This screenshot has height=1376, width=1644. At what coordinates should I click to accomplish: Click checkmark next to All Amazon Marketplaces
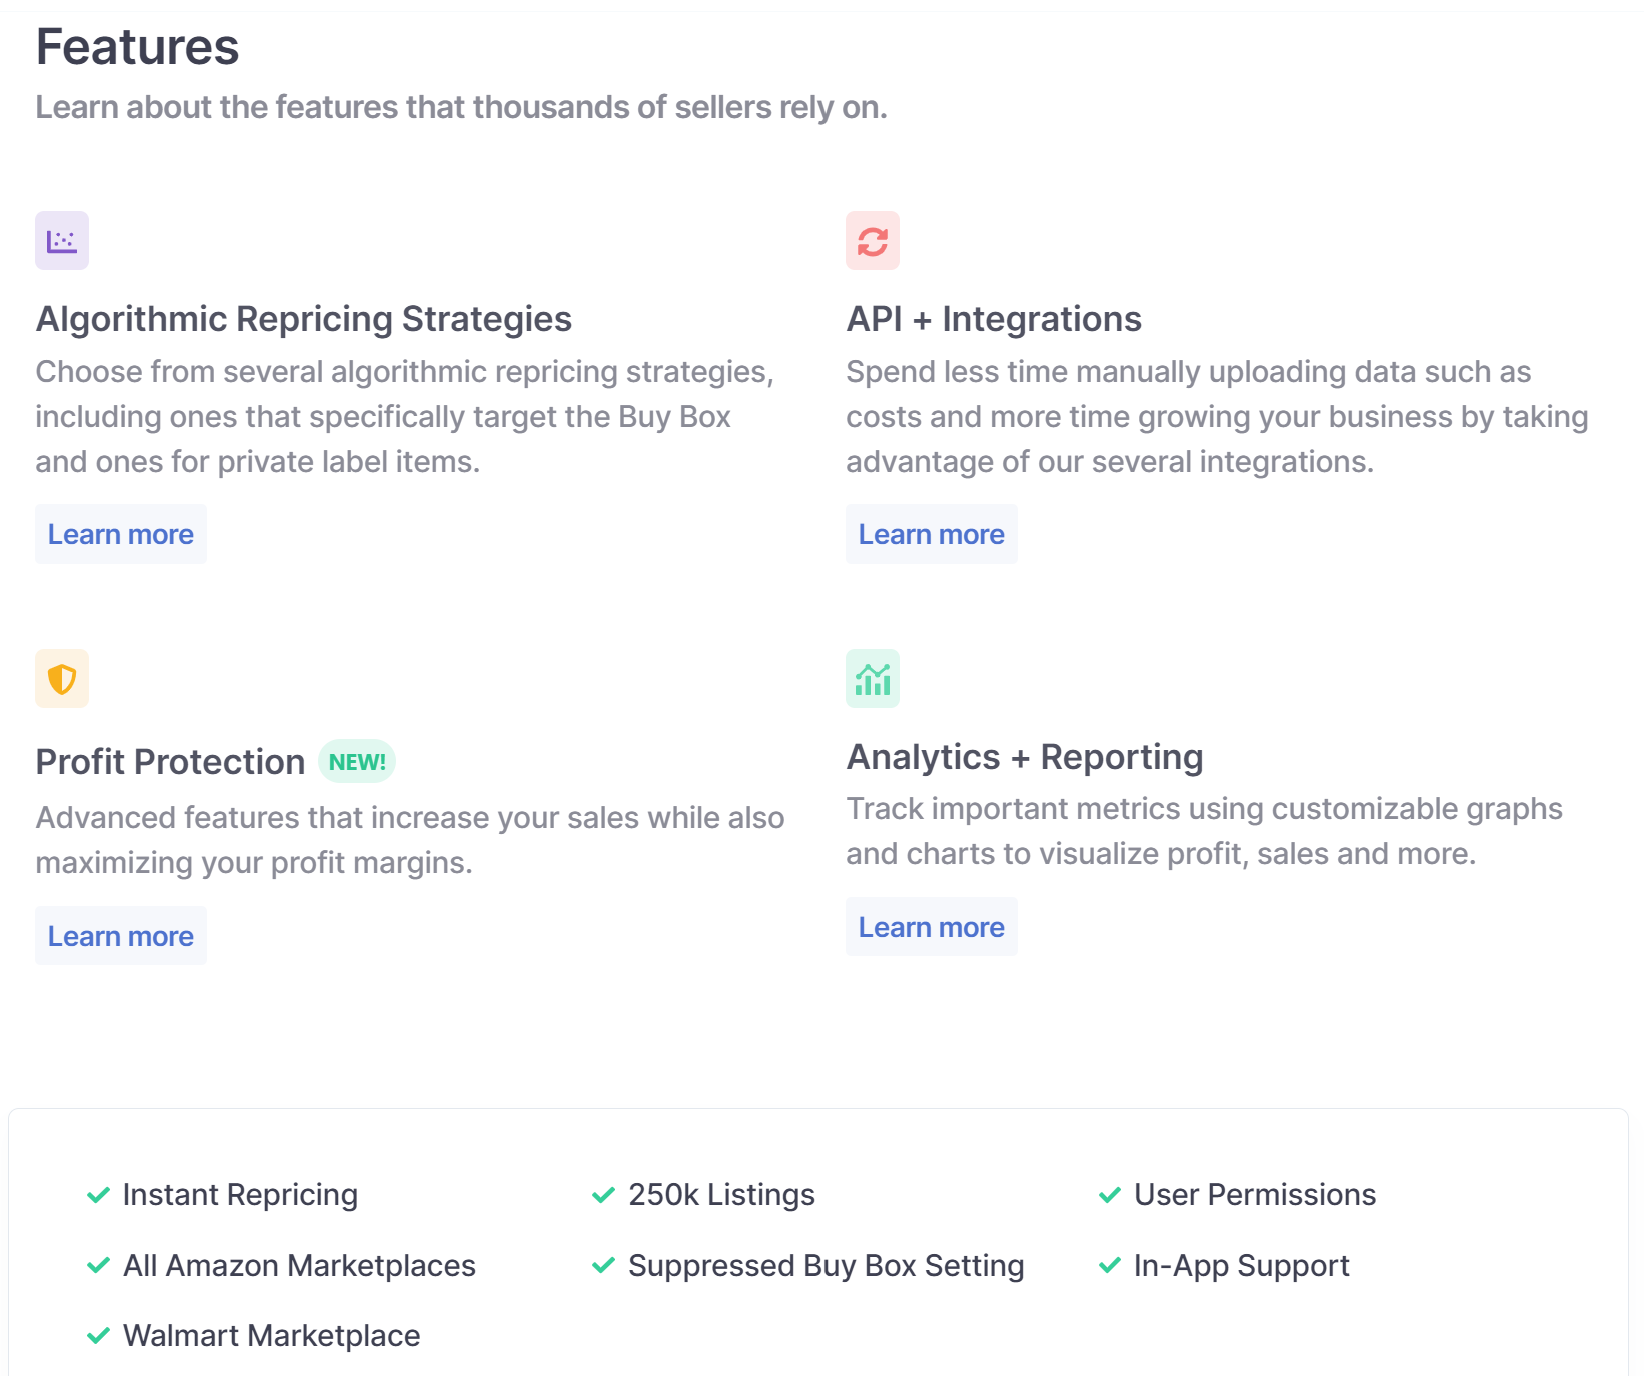(98, 1266)
